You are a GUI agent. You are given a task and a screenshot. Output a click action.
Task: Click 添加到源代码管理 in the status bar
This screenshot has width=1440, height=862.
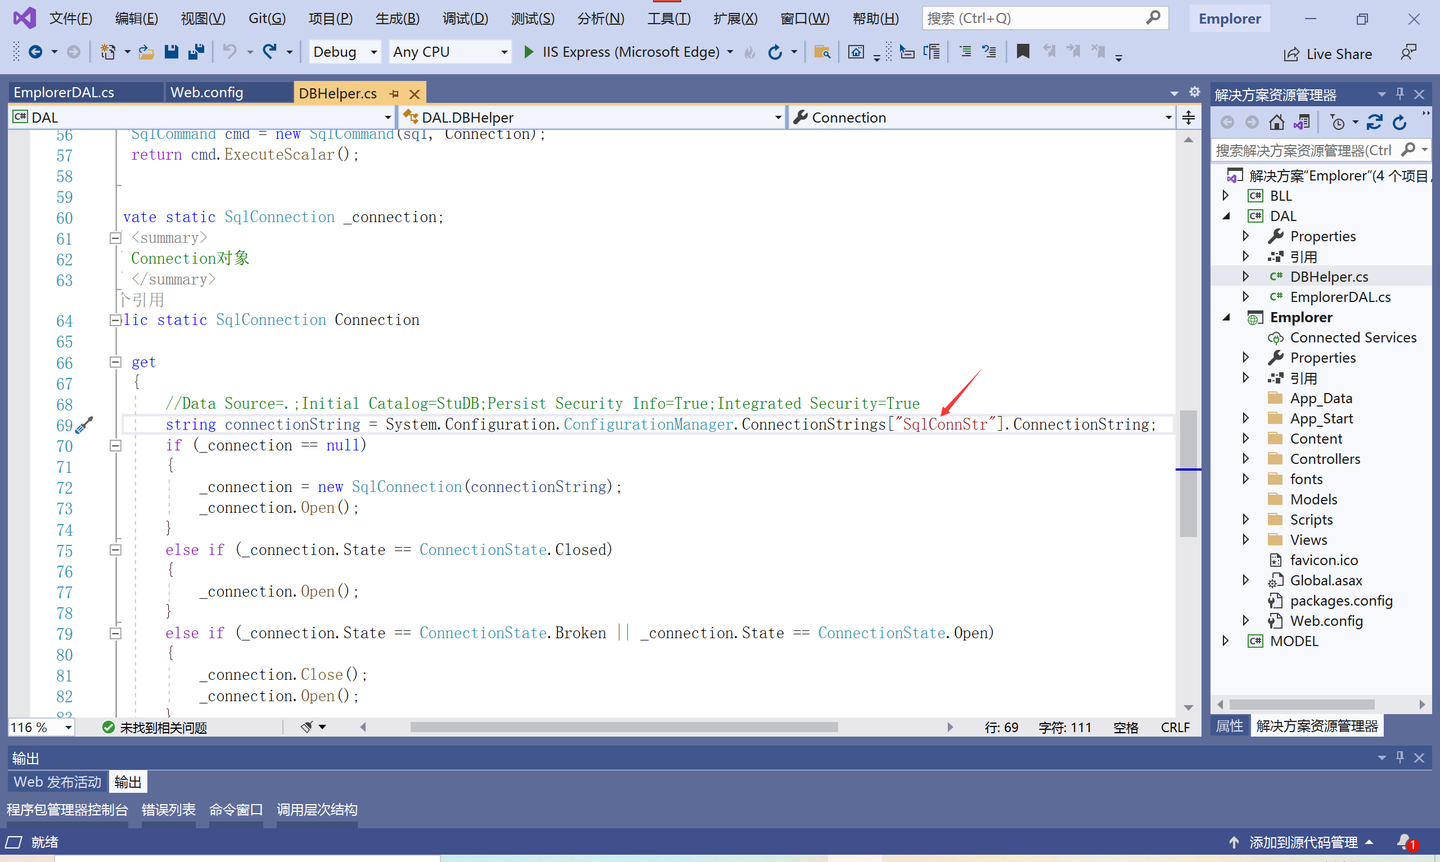[x=1303, y=843]
